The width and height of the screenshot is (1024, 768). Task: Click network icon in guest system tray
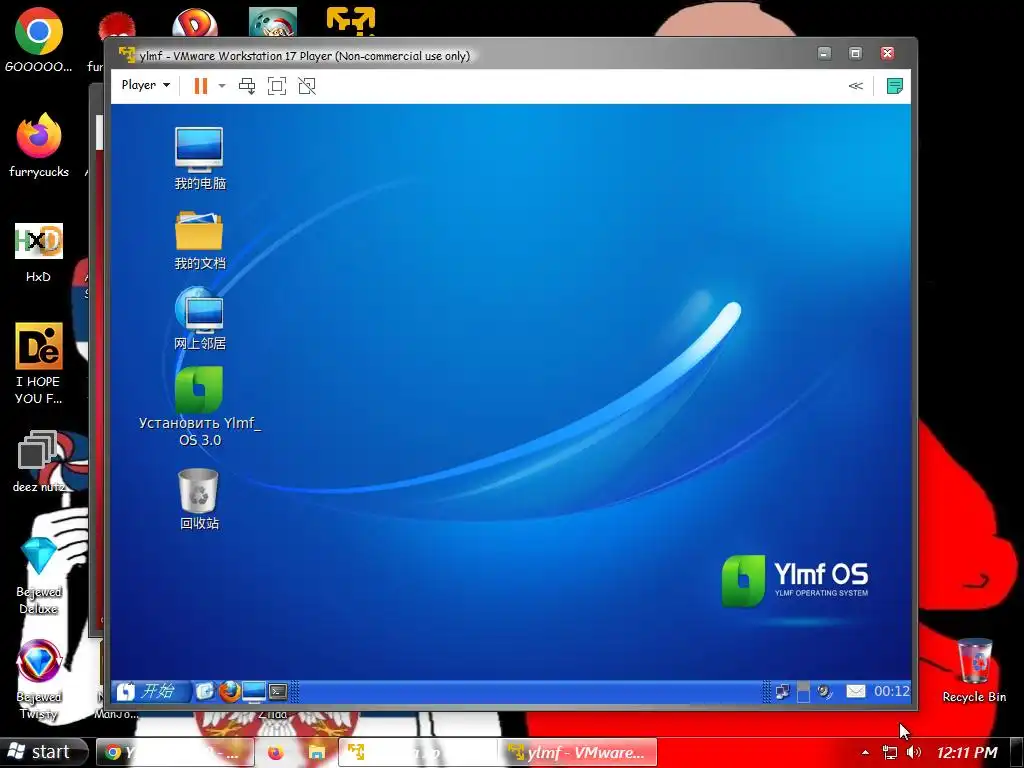tap(782, 692)
